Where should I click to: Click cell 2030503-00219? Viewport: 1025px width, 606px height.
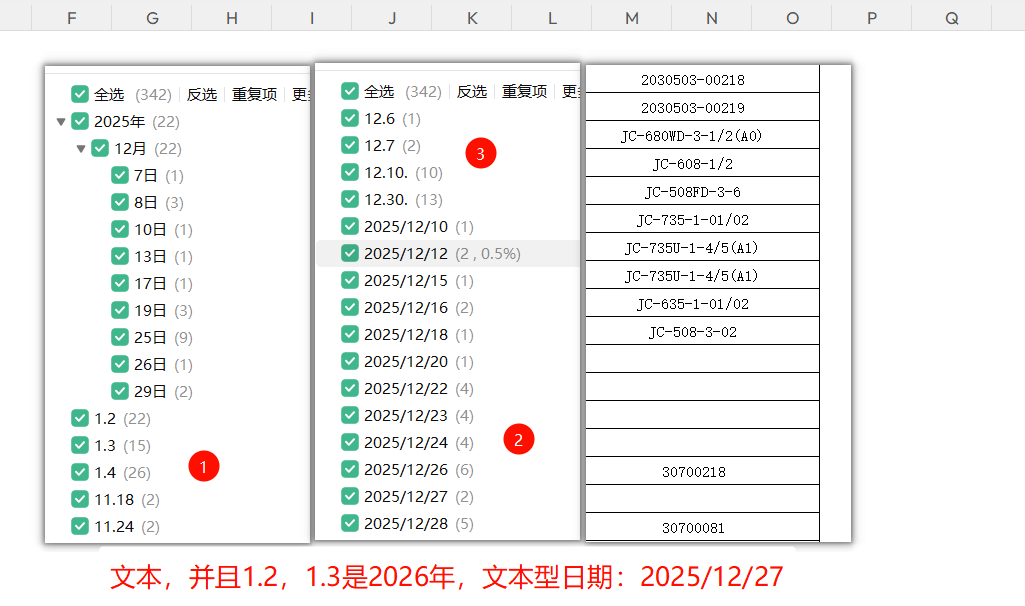[x=702, y=107]
